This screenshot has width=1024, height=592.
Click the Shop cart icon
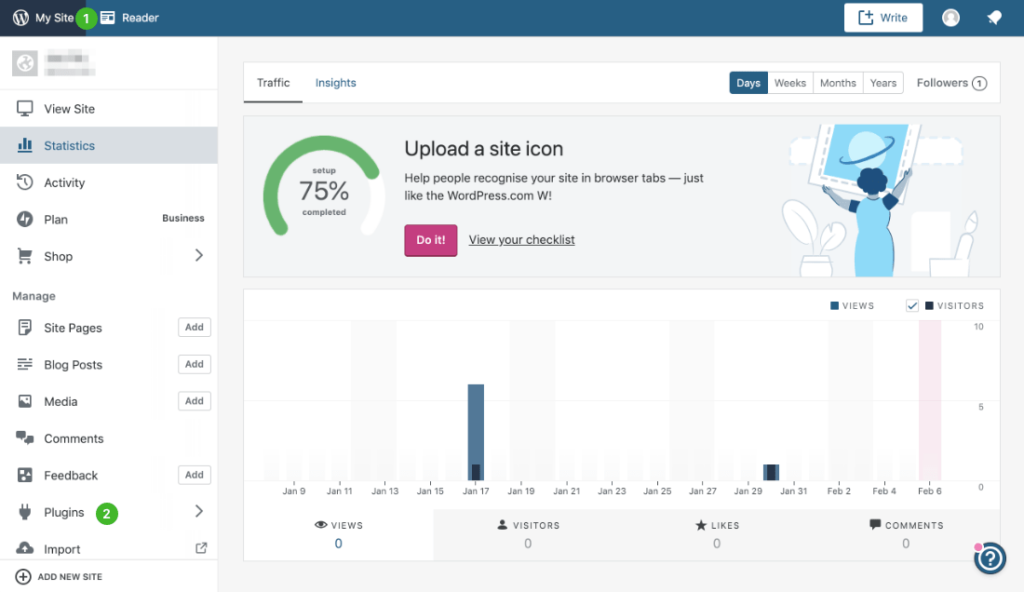(25, 256)
